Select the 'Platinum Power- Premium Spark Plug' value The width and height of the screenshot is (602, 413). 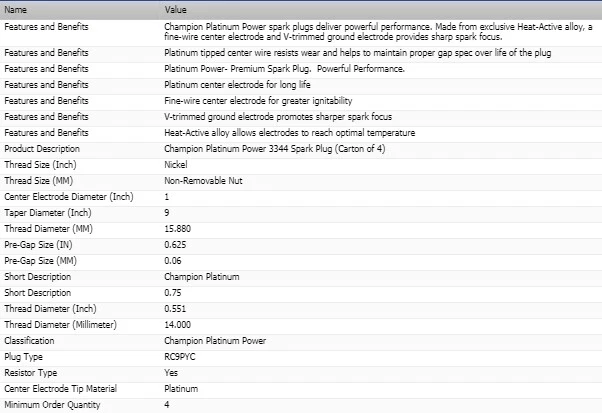284,69
